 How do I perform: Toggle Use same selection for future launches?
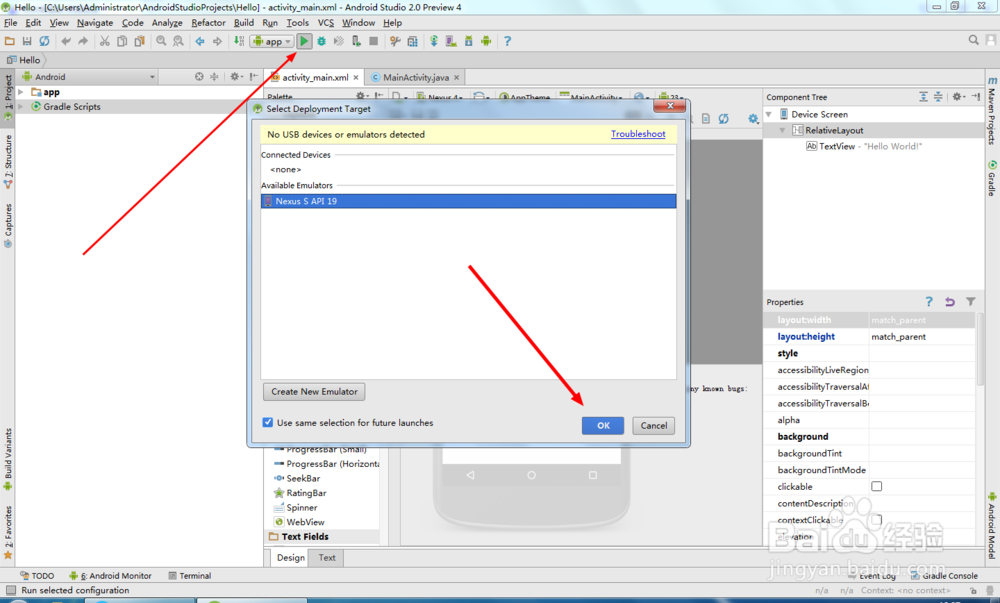tap(268, 422)
